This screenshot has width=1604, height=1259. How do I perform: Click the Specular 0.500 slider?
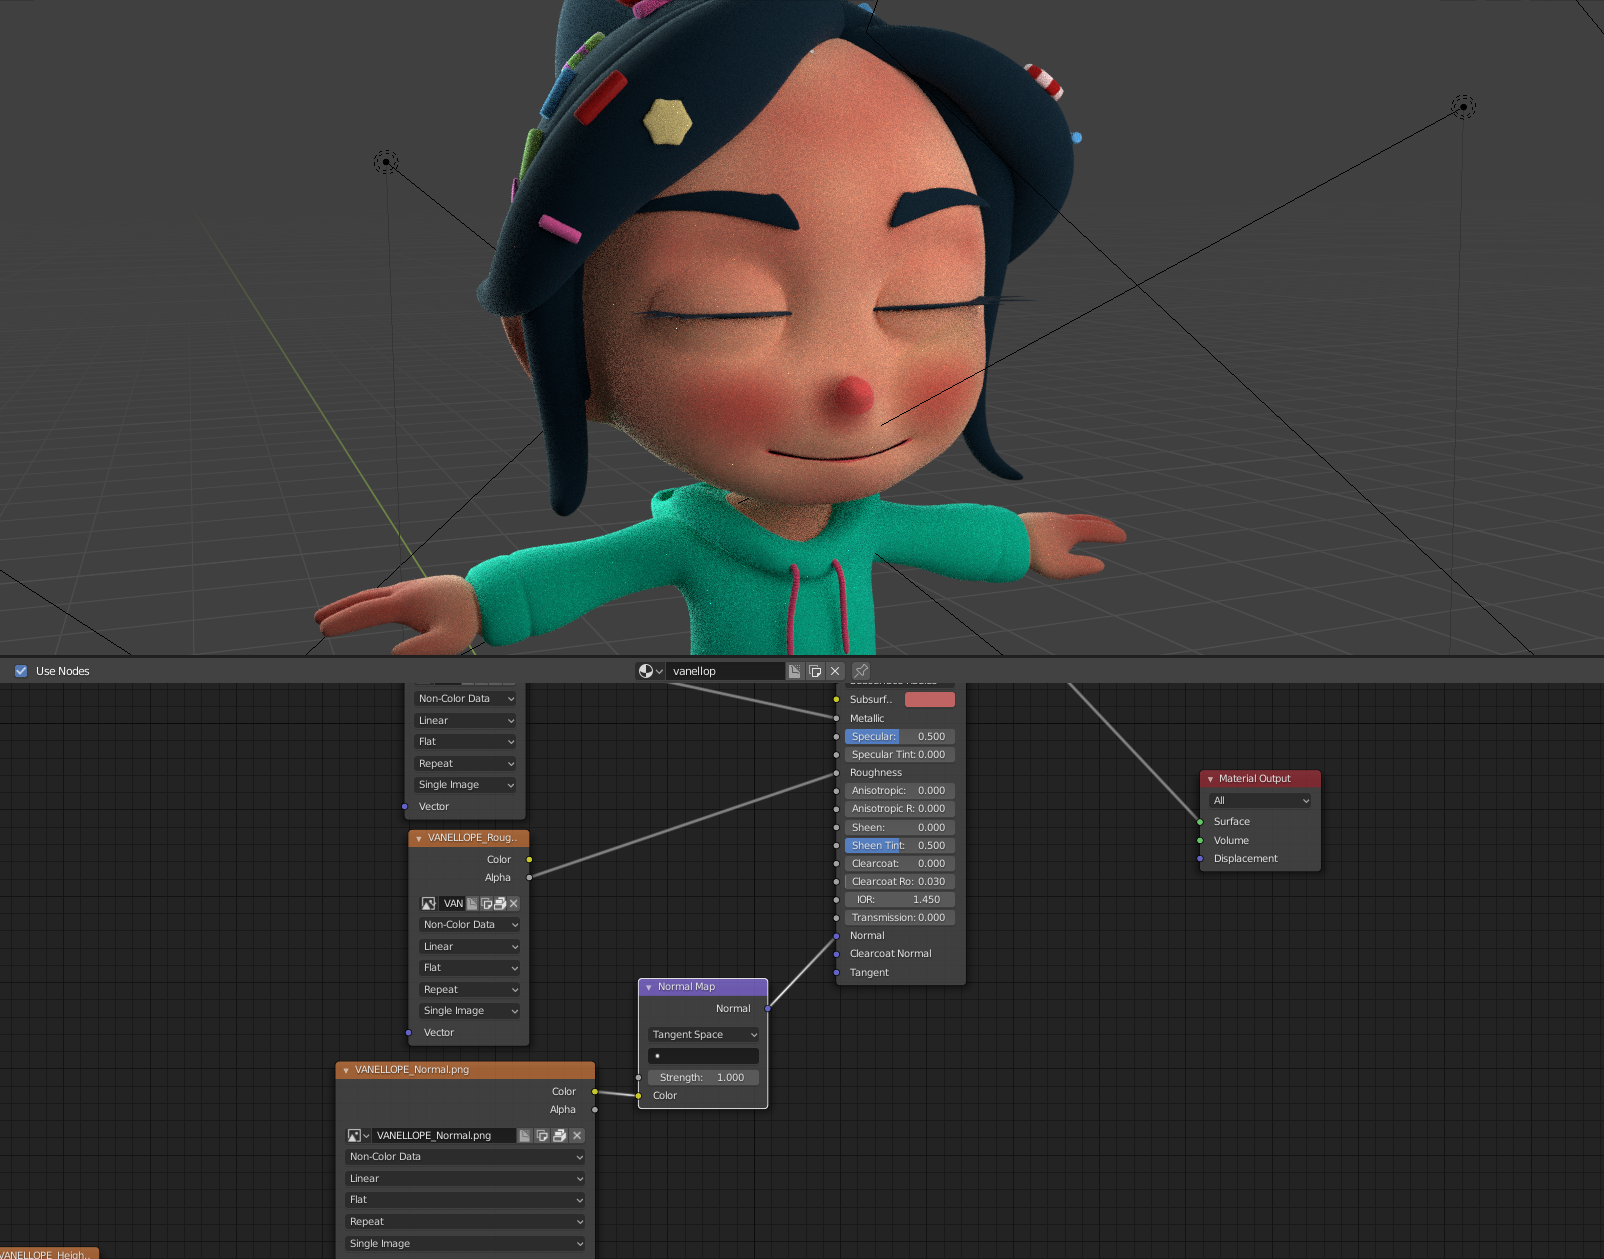[900, 737]
